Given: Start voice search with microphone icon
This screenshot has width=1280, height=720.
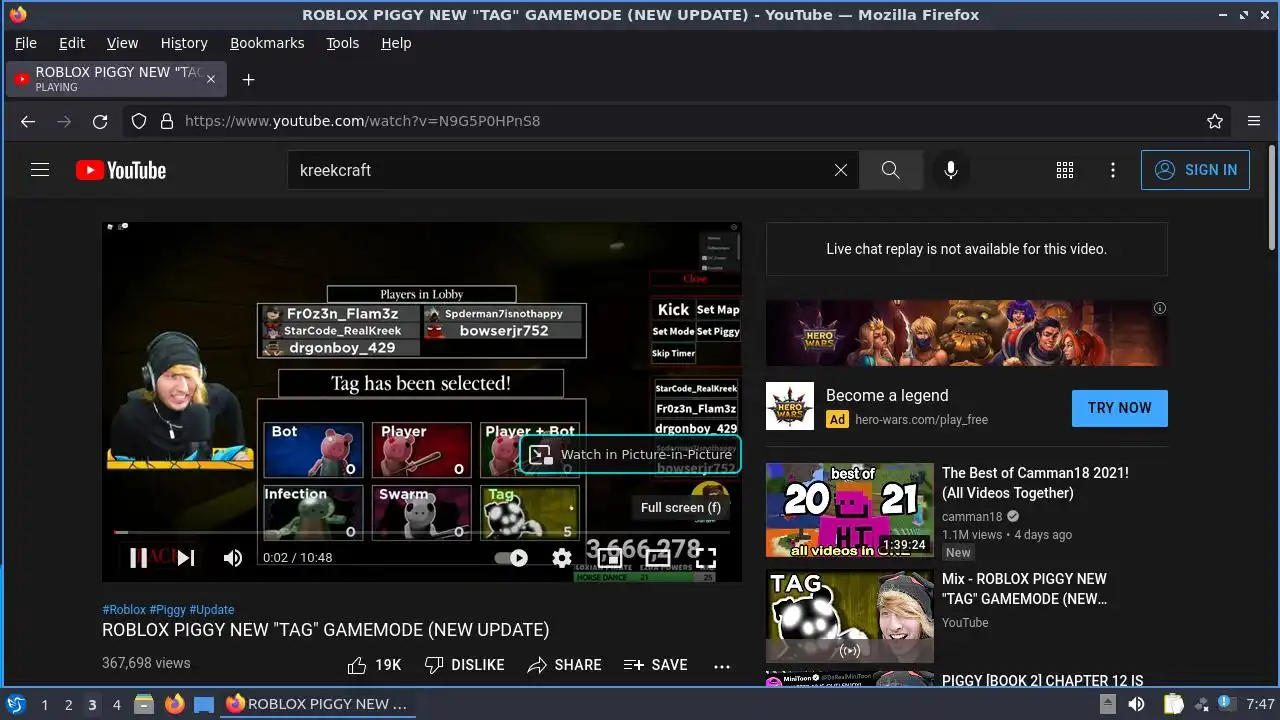Looking at the screenshot, I should [x=951, y=170].
